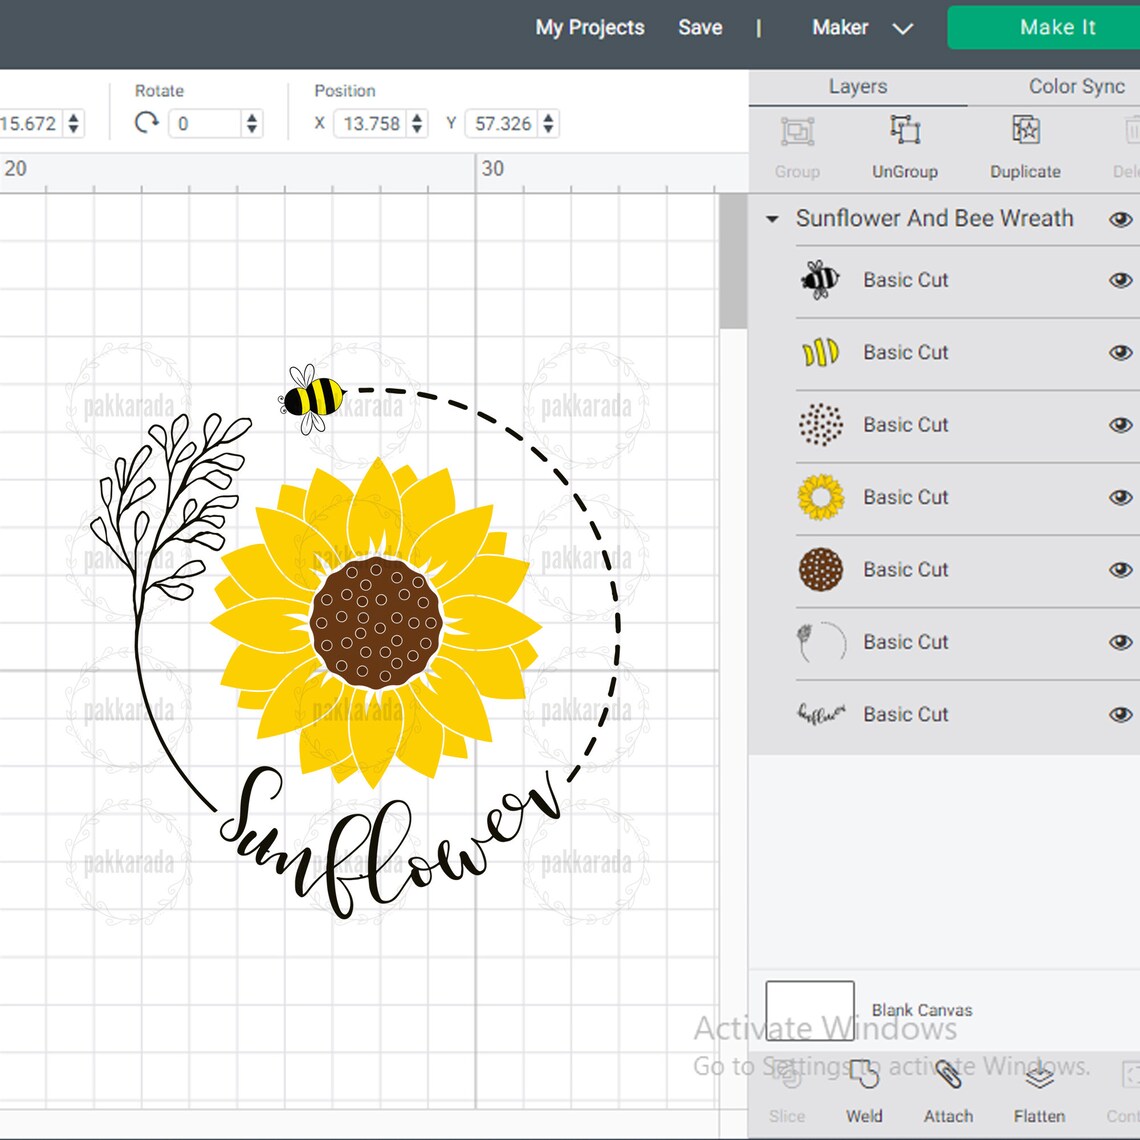Switch to the Color Sync tab
Viewport: 1140px width, 1140px height.
tap(1077, 87)
